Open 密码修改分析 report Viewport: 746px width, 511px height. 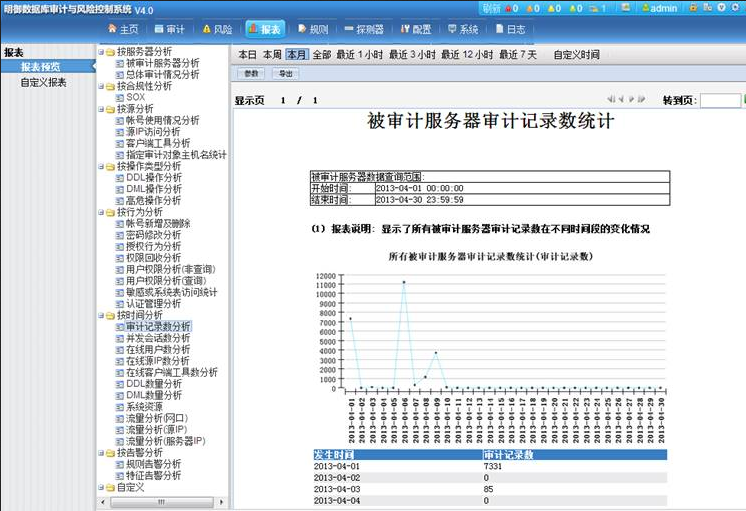coord(153,235)
